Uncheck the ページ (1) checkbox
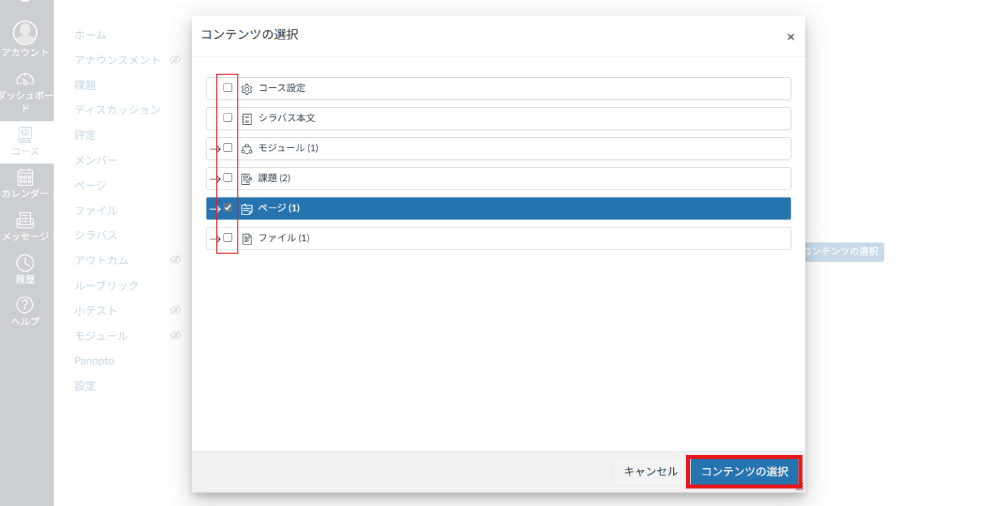The height and width of the screenshot is (506, 1000). (x=228, y=207)
